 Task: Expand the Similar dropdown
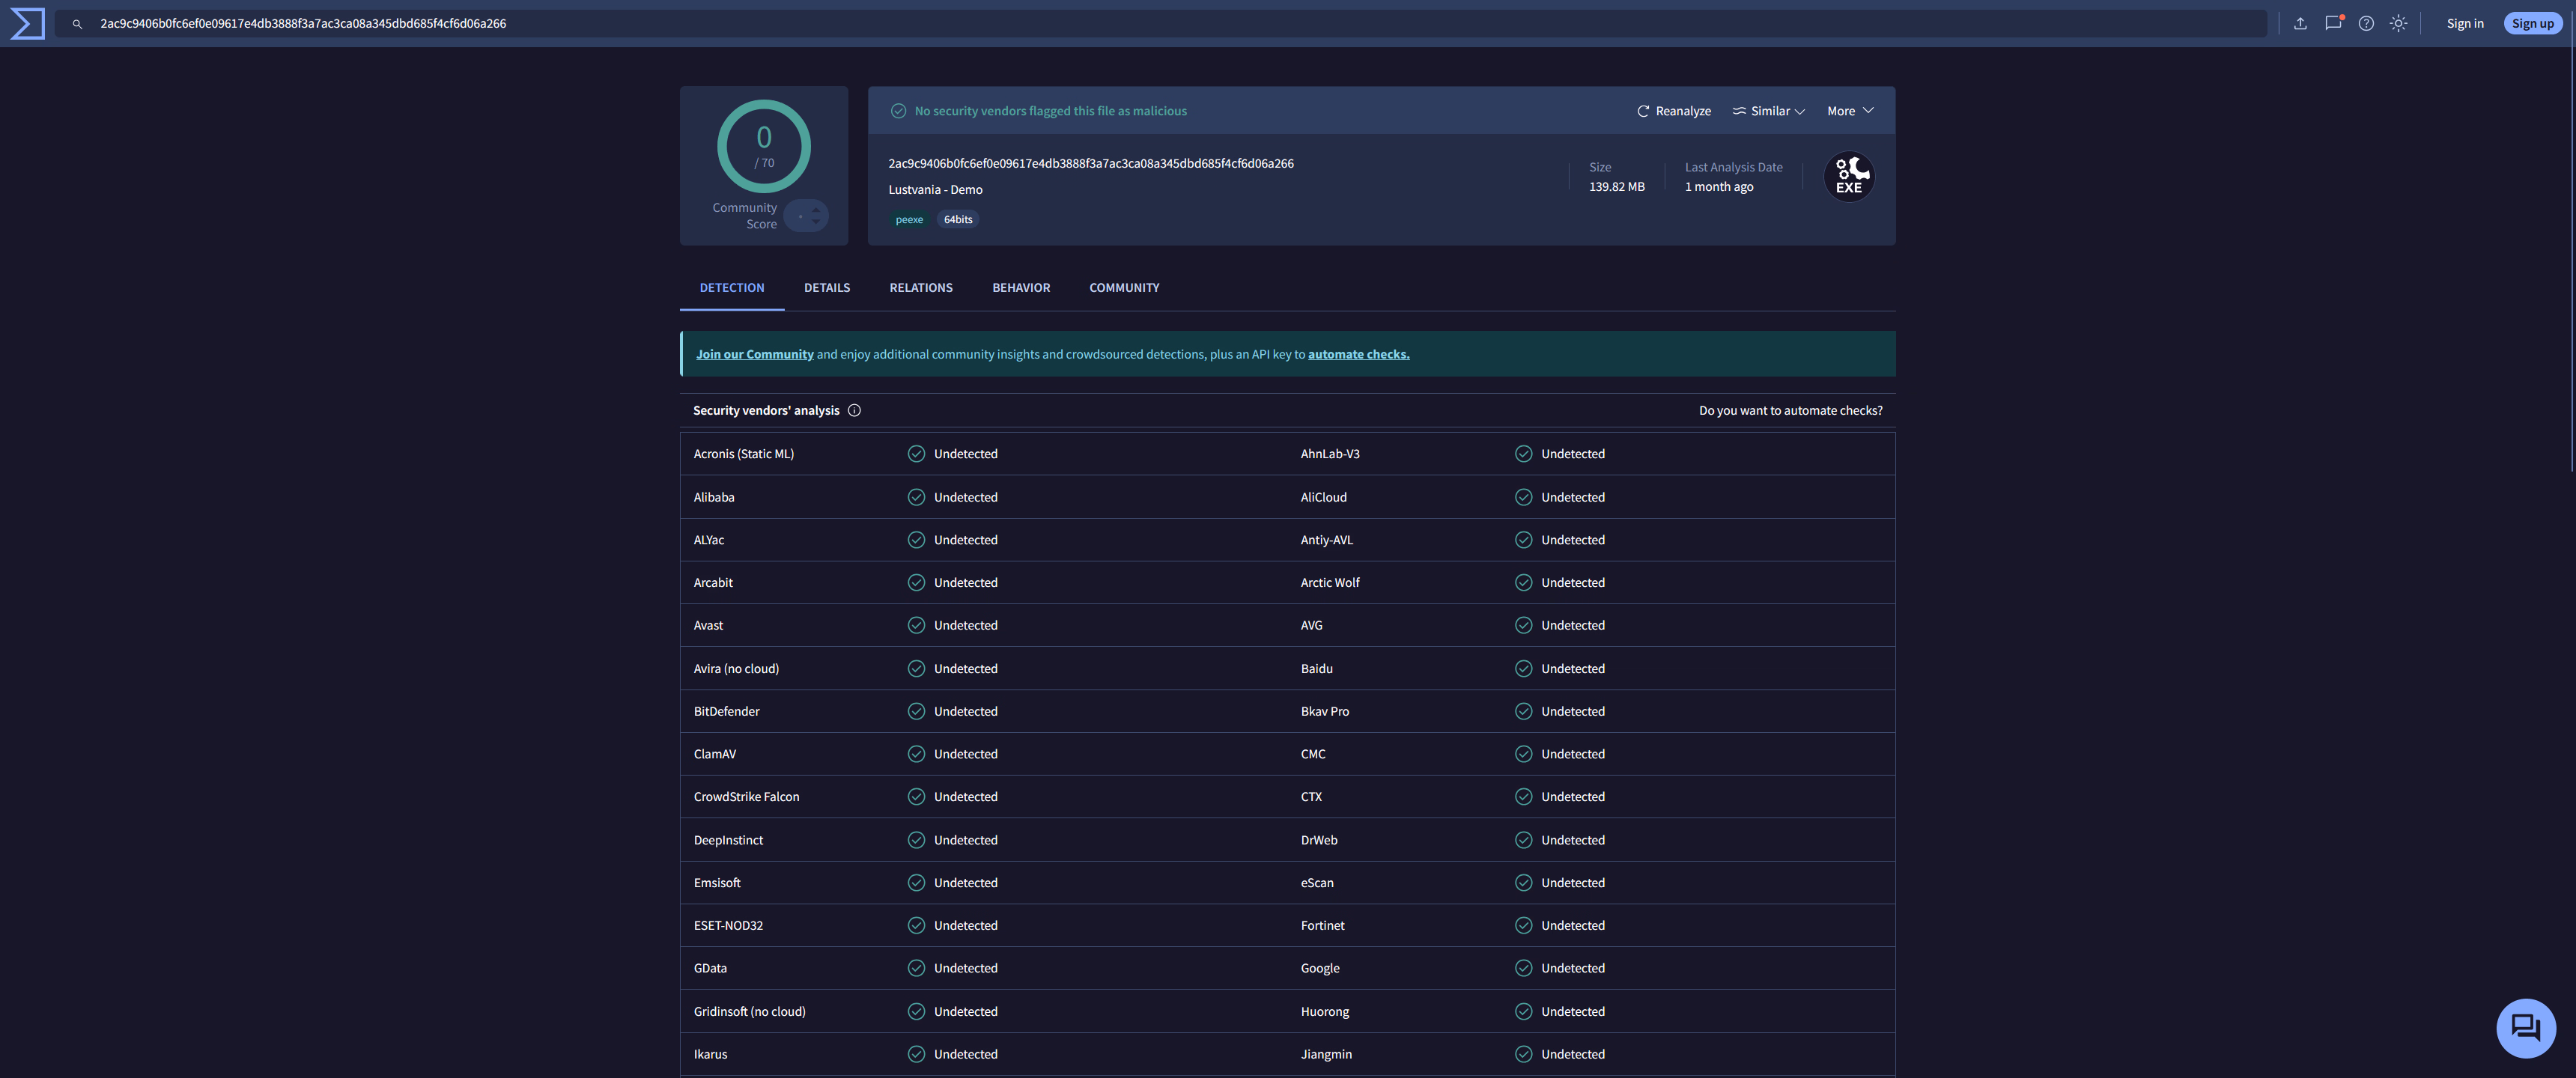pyautogui.click(x=1768, y=111)
